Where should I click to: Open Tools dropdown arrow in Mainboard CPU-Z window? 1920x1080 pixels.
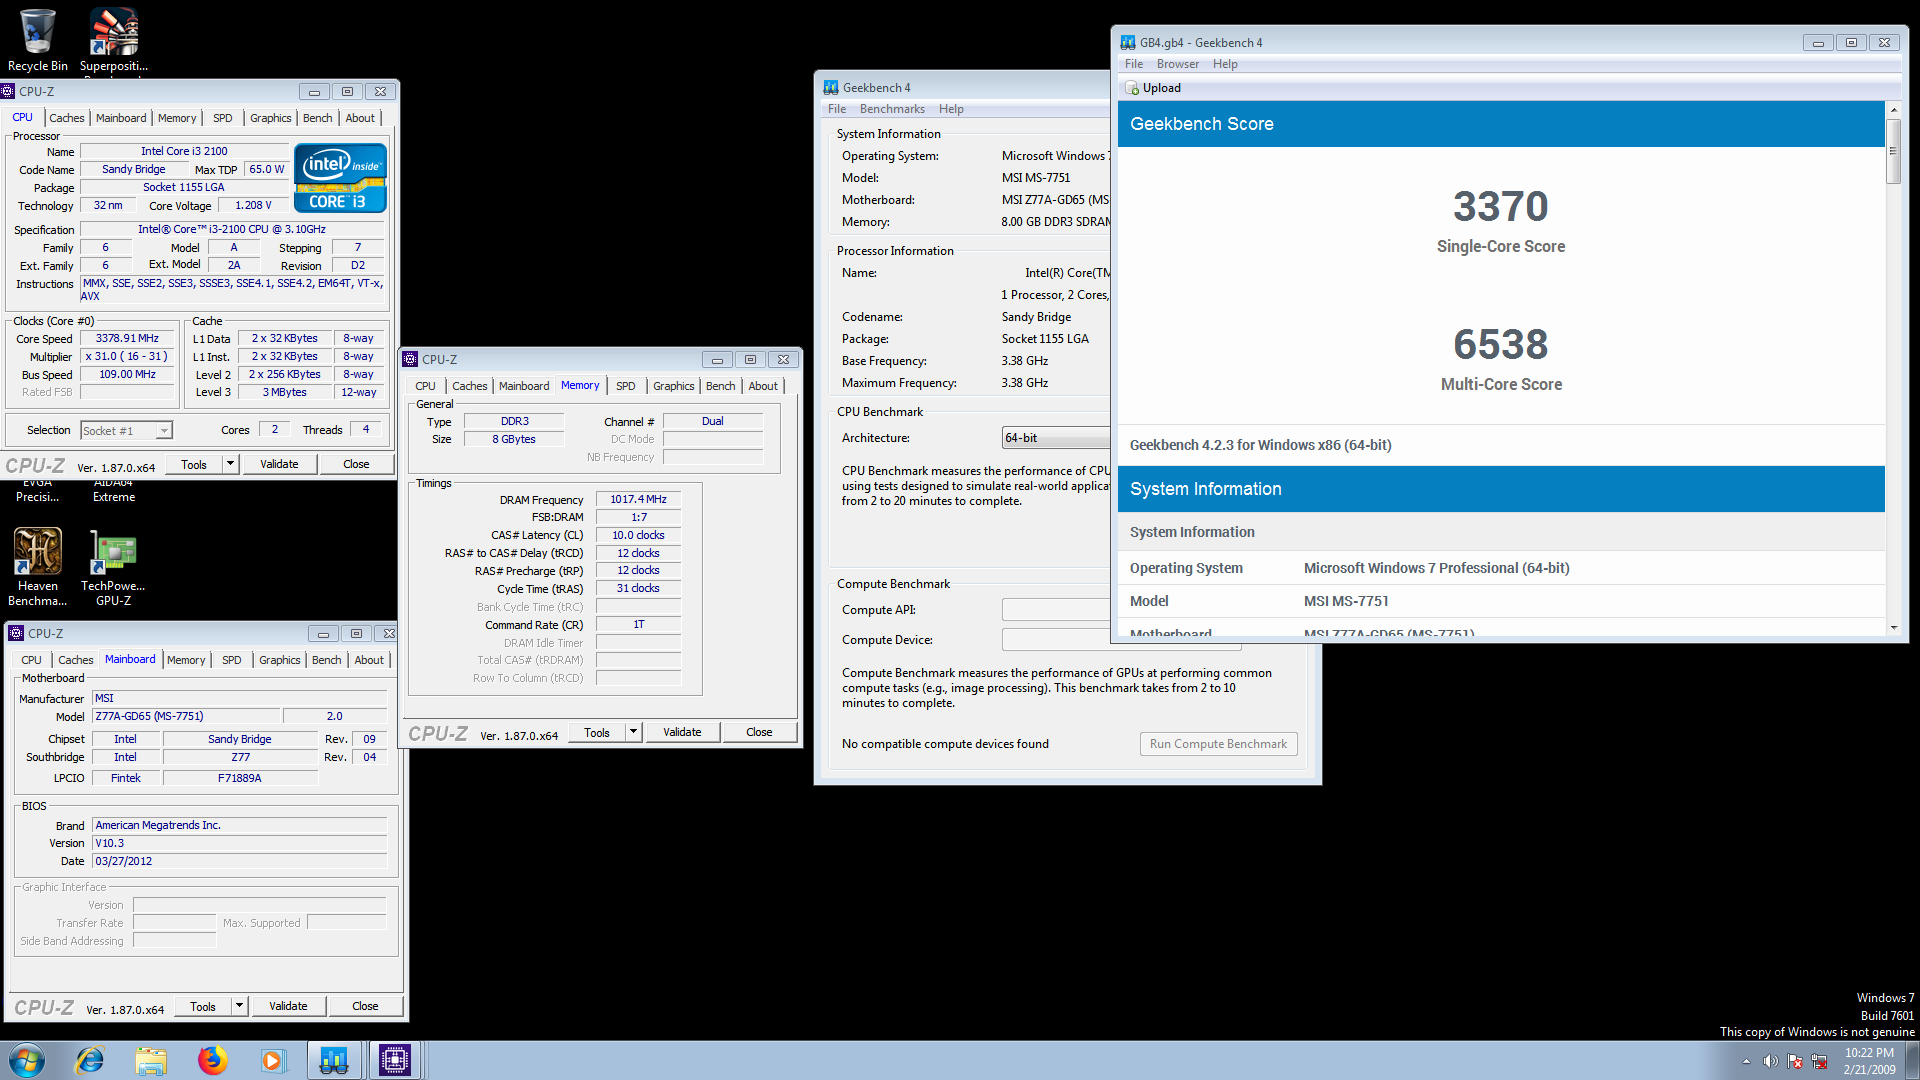239,1006
